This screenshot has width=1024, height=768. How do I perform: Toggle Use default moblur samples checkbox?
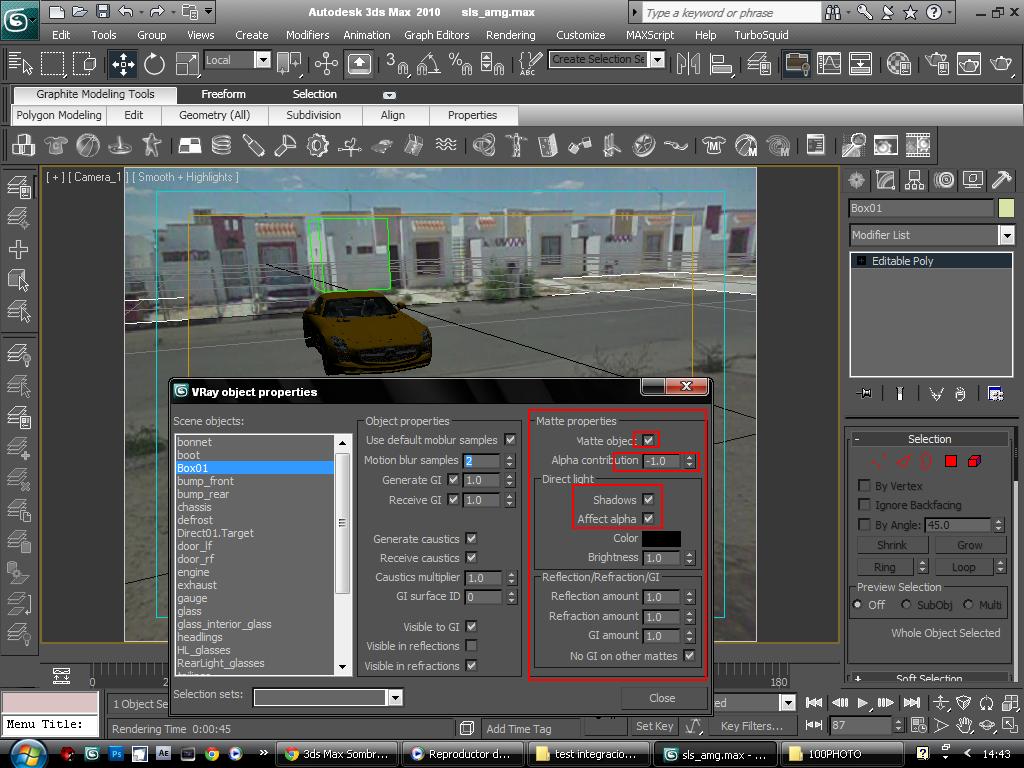[510, 440]
